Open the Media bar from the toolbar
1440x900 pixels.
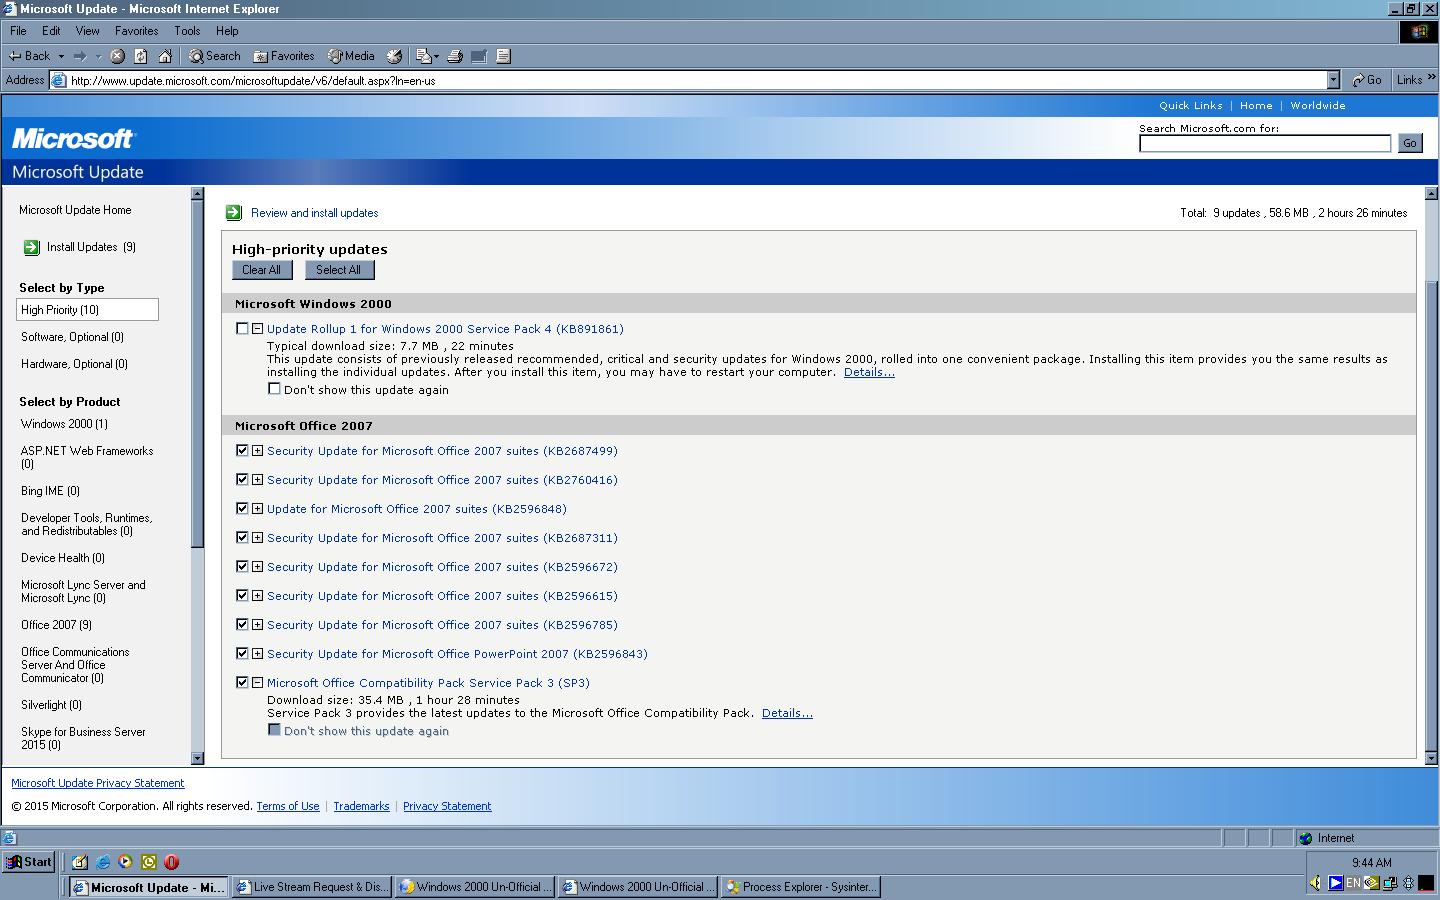pos(351,56)
